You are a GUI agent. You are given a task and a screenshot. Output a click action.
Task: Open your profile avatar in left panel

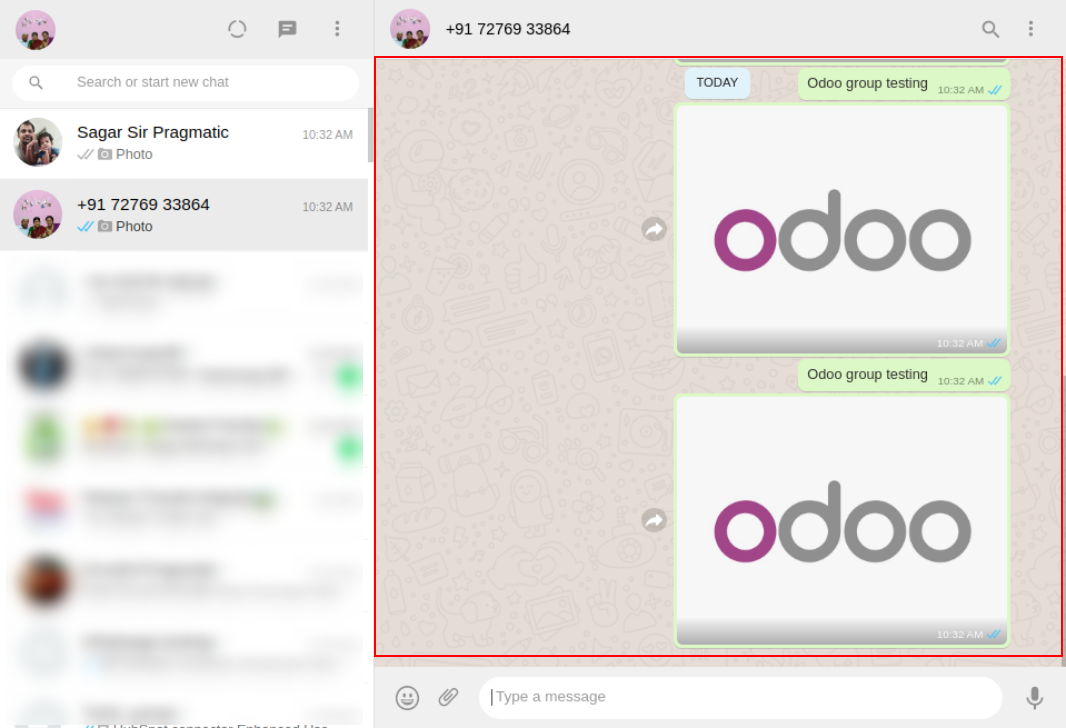(35, 30)
